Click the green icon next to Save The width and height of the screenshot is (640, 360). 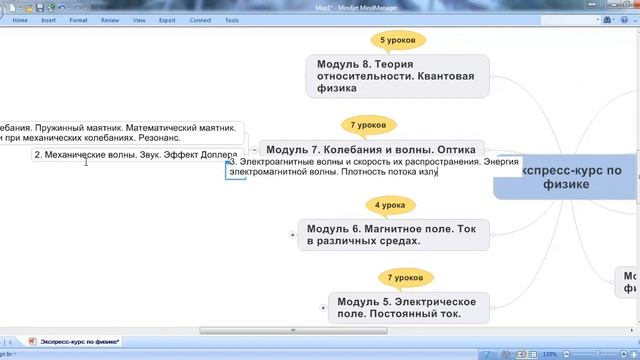(x=51, y=7)
